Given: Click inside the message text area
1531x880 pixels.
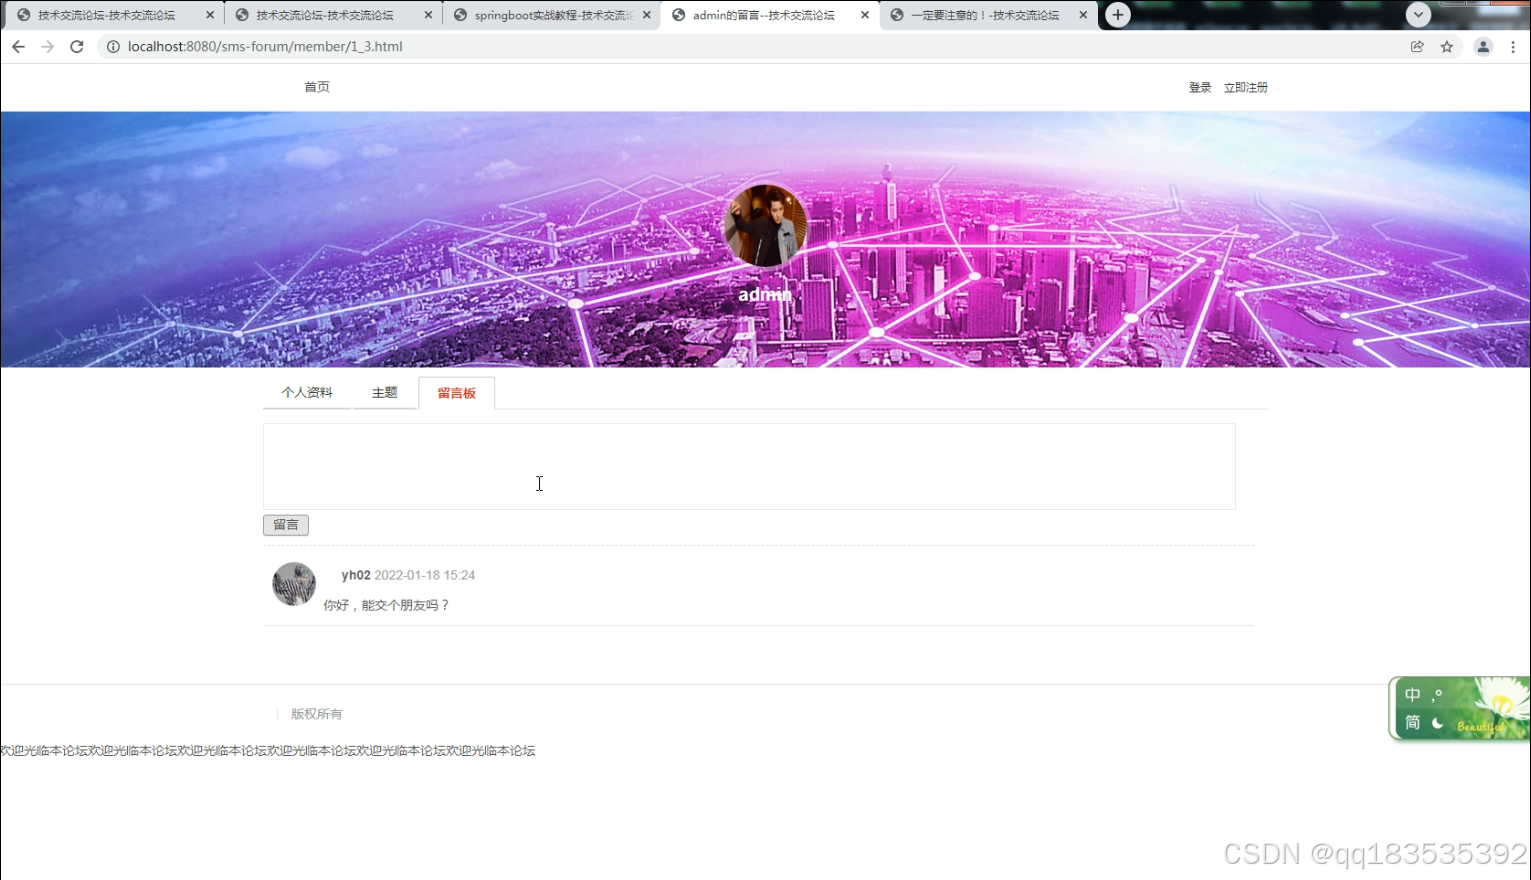Looking at the screenshot, I should (748, 466).
